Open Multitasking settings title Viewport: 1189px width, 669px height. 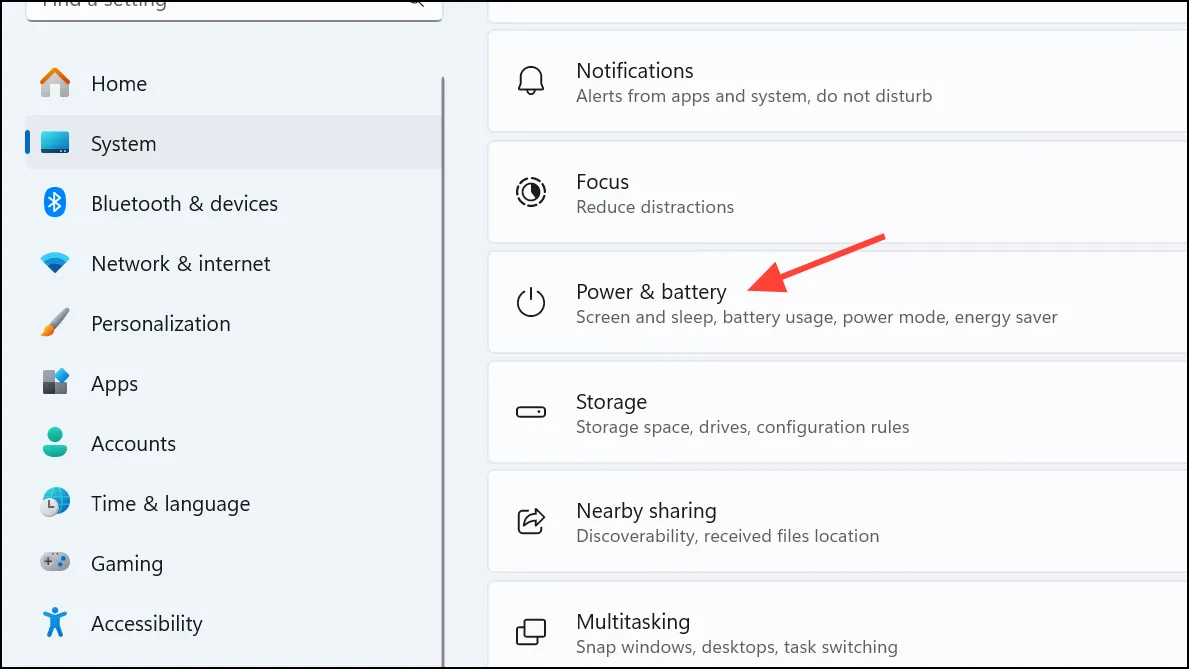point(633,622)
